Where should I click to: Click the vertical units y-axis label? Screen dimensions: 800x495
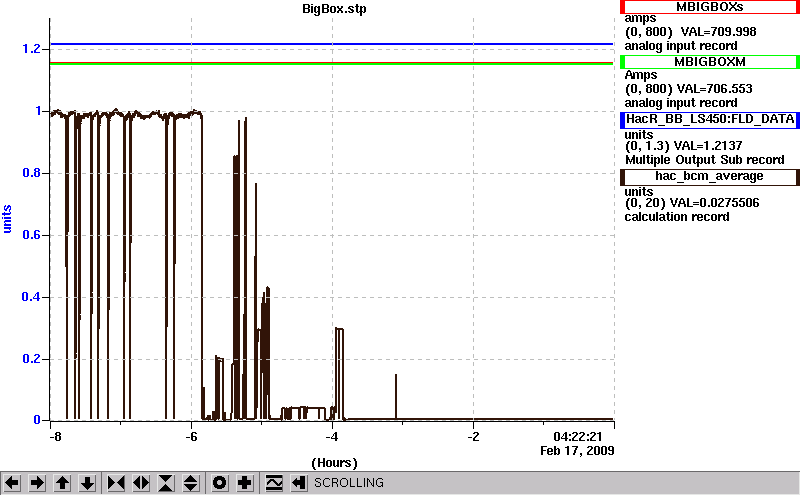point(7,219)
